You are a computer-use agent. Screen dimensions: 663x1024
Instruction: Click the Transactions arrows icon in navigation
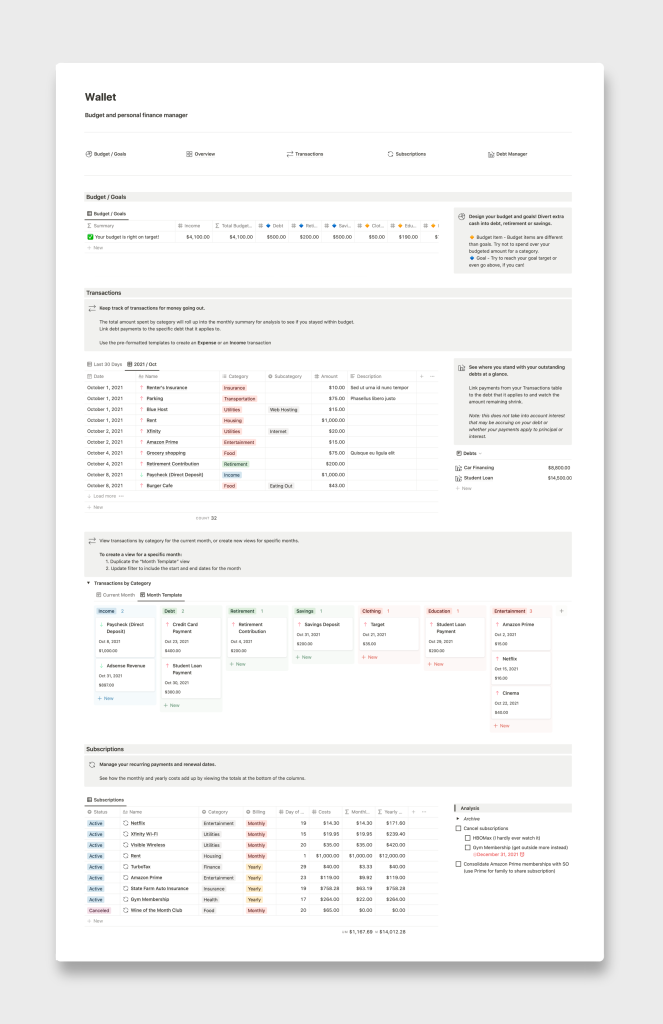[290, 154]
